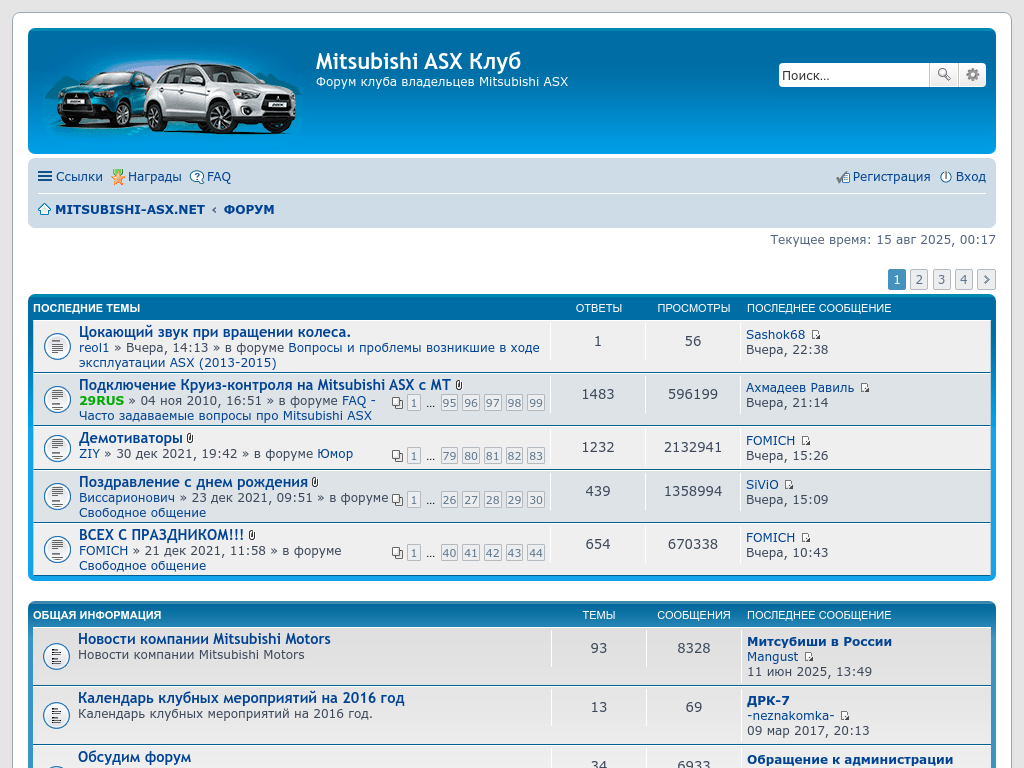
Task: Open -neznakomka- profile link
Action: pyautogui.click(x=791, y=716)
